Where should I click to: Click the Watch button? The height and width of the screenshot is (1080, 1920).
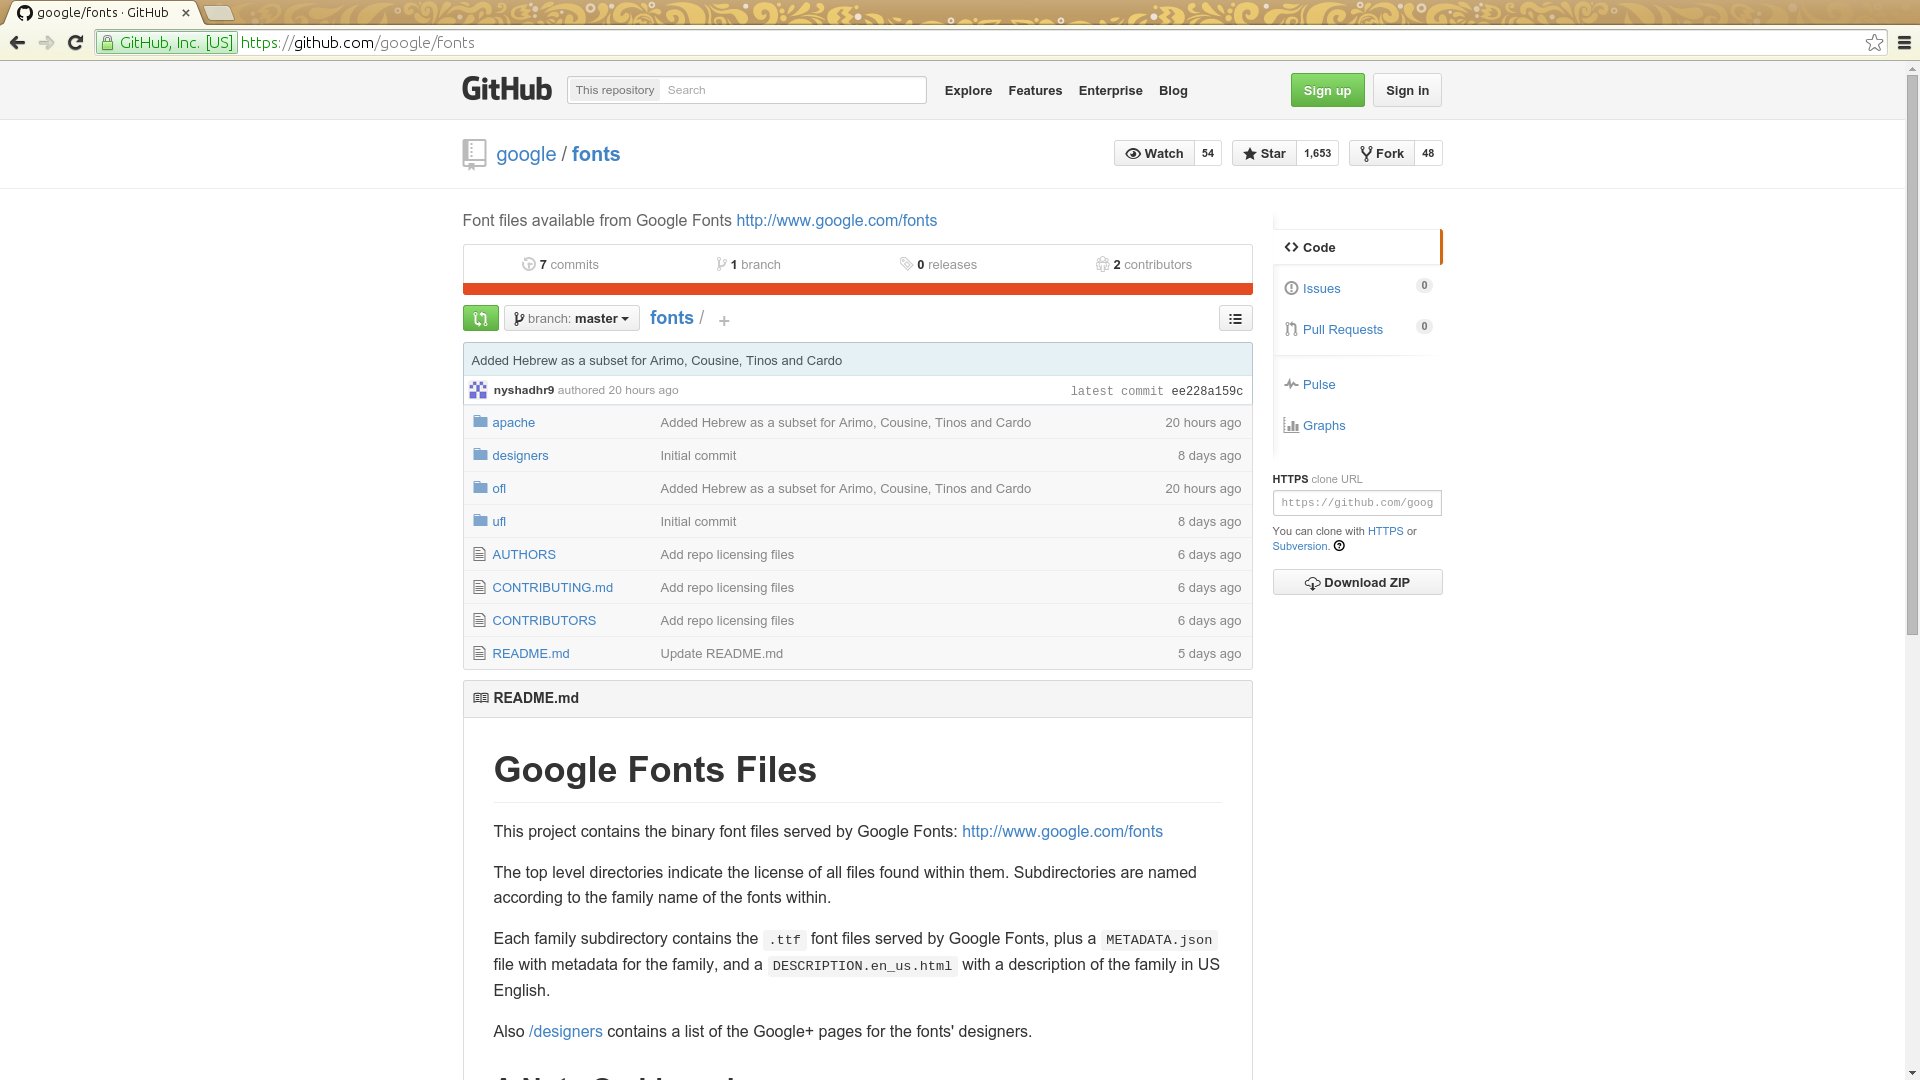(x=1154, y=153)
